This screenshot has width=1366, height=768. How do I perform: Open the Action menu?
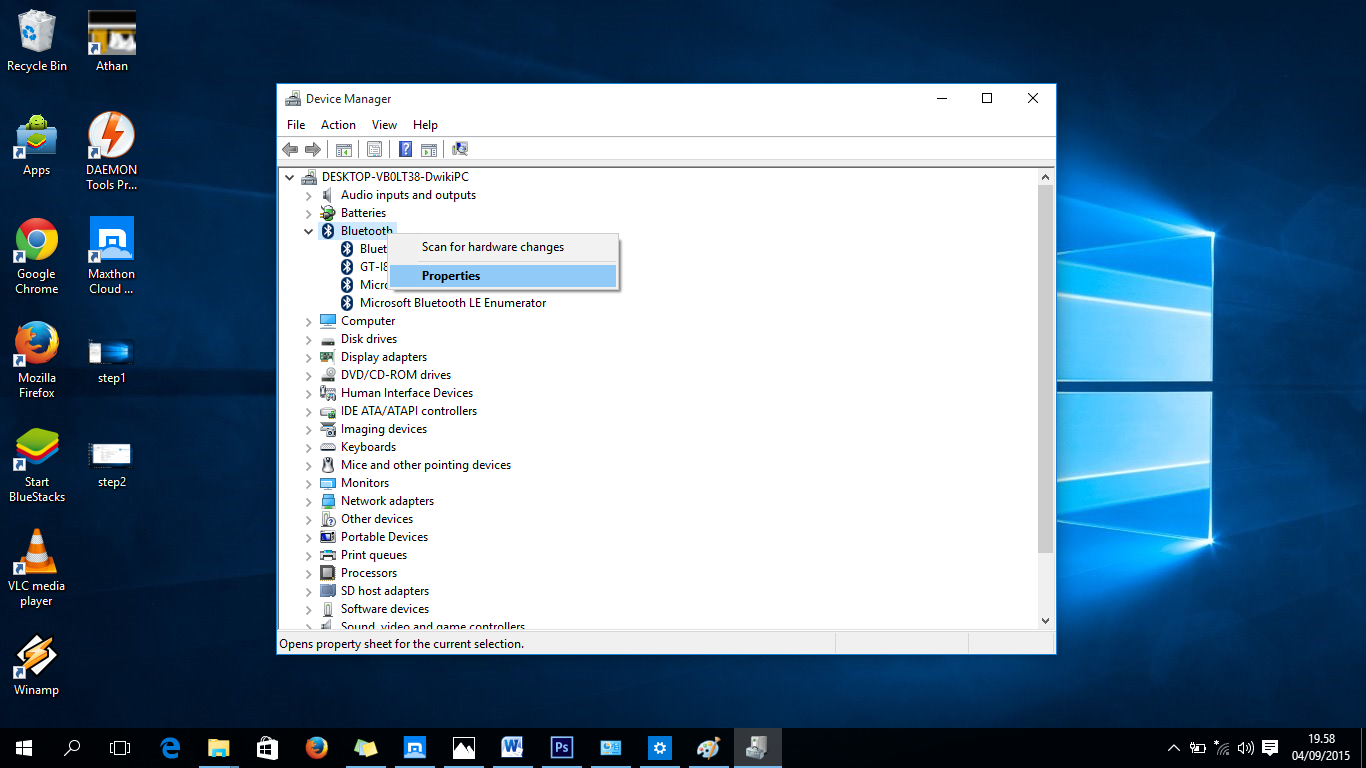pyautogui.click(x=338, y=125)
